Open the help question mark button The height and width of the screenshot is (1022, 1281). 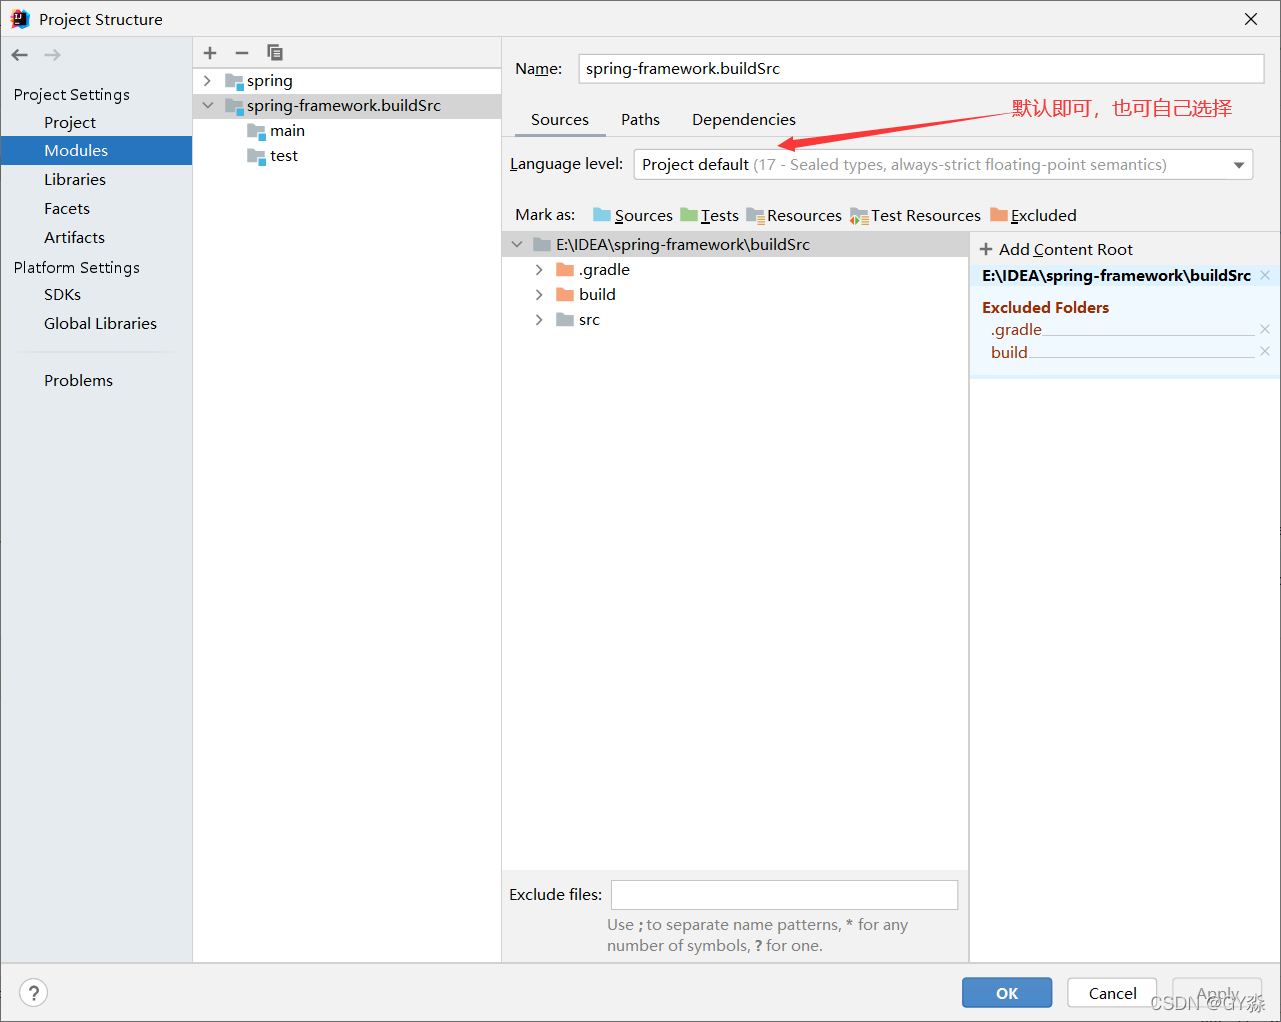pyautogui.click(x=34, y=993)
